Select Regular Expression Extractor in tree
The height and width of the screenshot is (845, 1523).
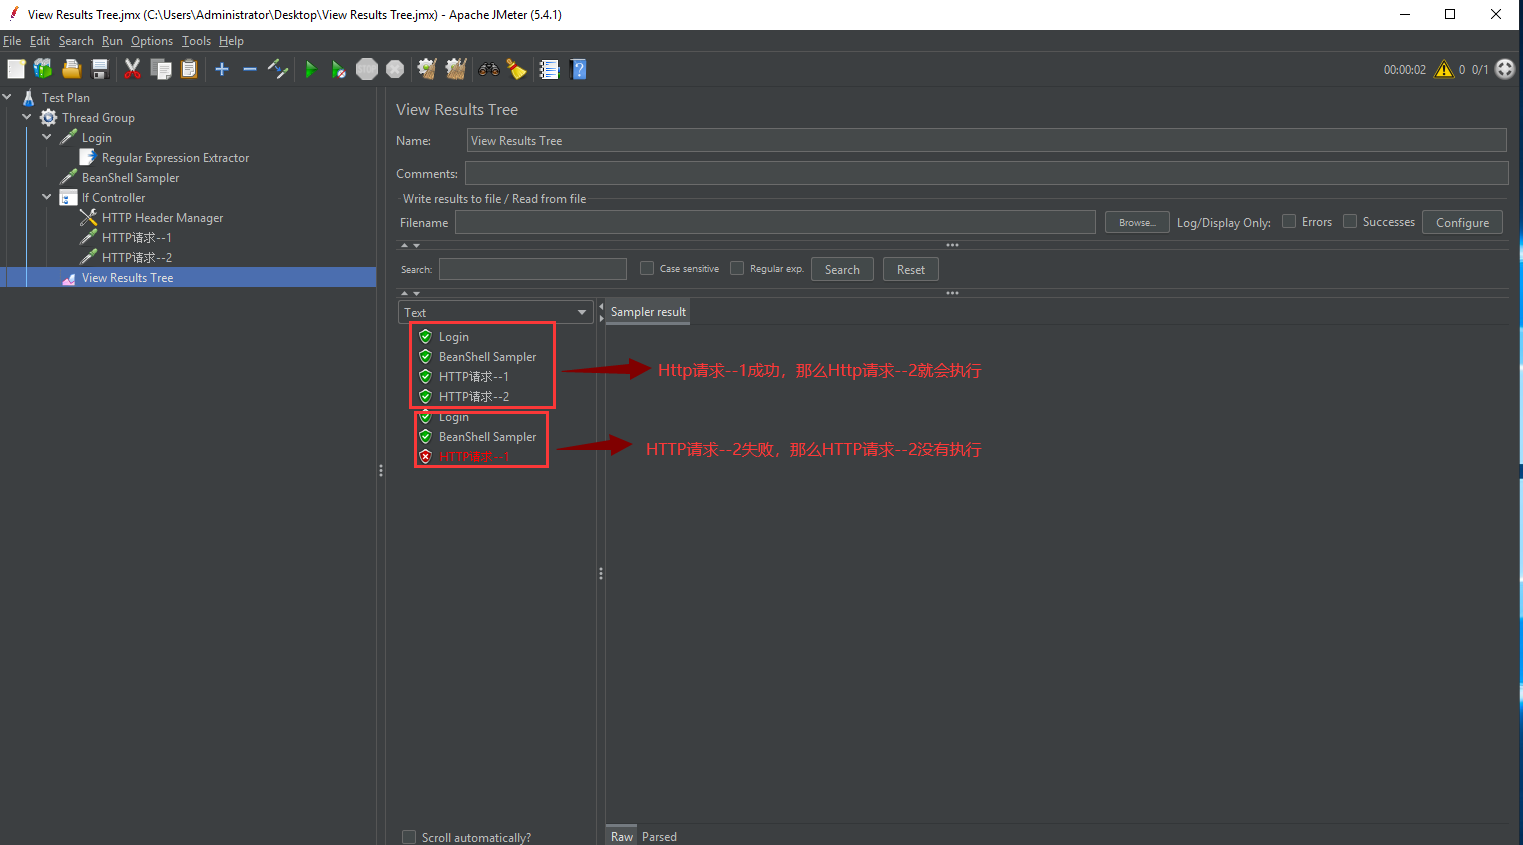[176, 158]
